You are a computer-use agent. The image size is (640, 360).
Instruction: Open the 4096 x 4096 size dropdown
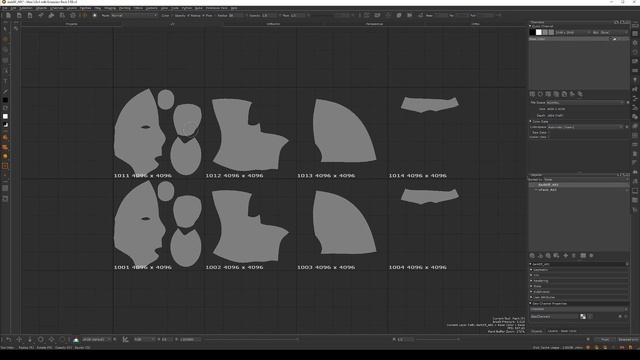(x=573, y=32)
